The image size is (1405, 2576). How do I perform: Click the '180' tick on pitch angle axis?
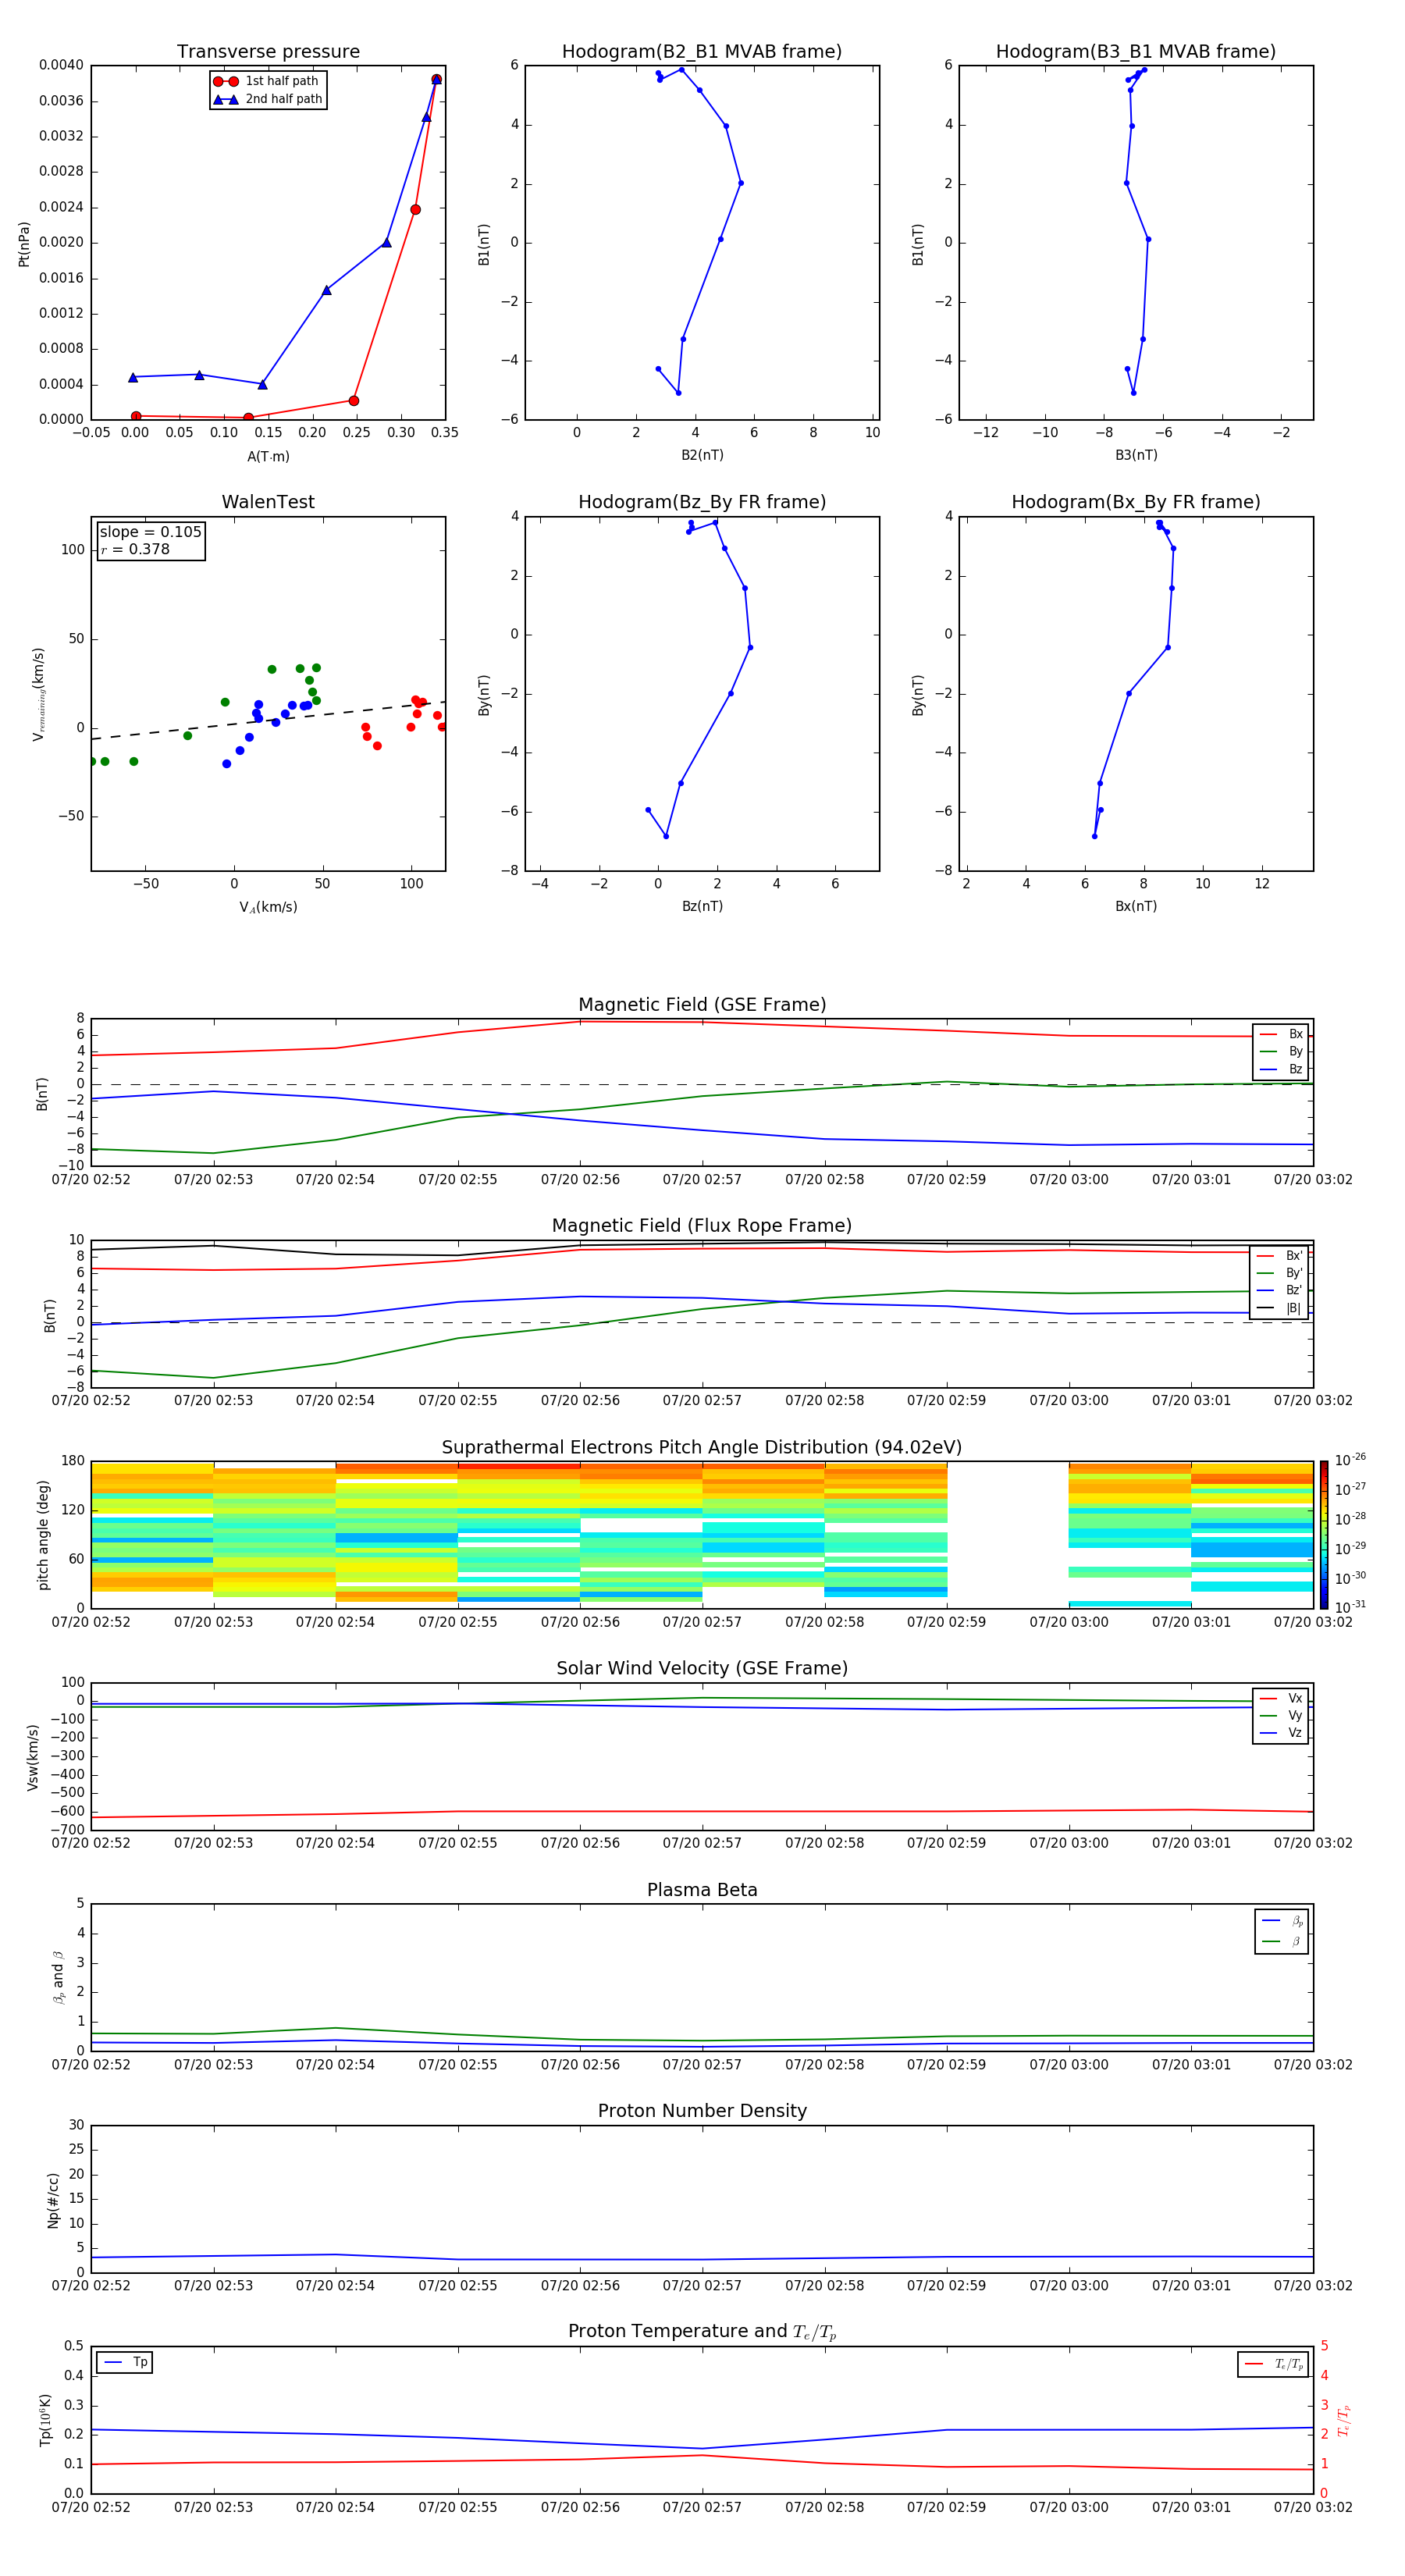coord(73,1461)
